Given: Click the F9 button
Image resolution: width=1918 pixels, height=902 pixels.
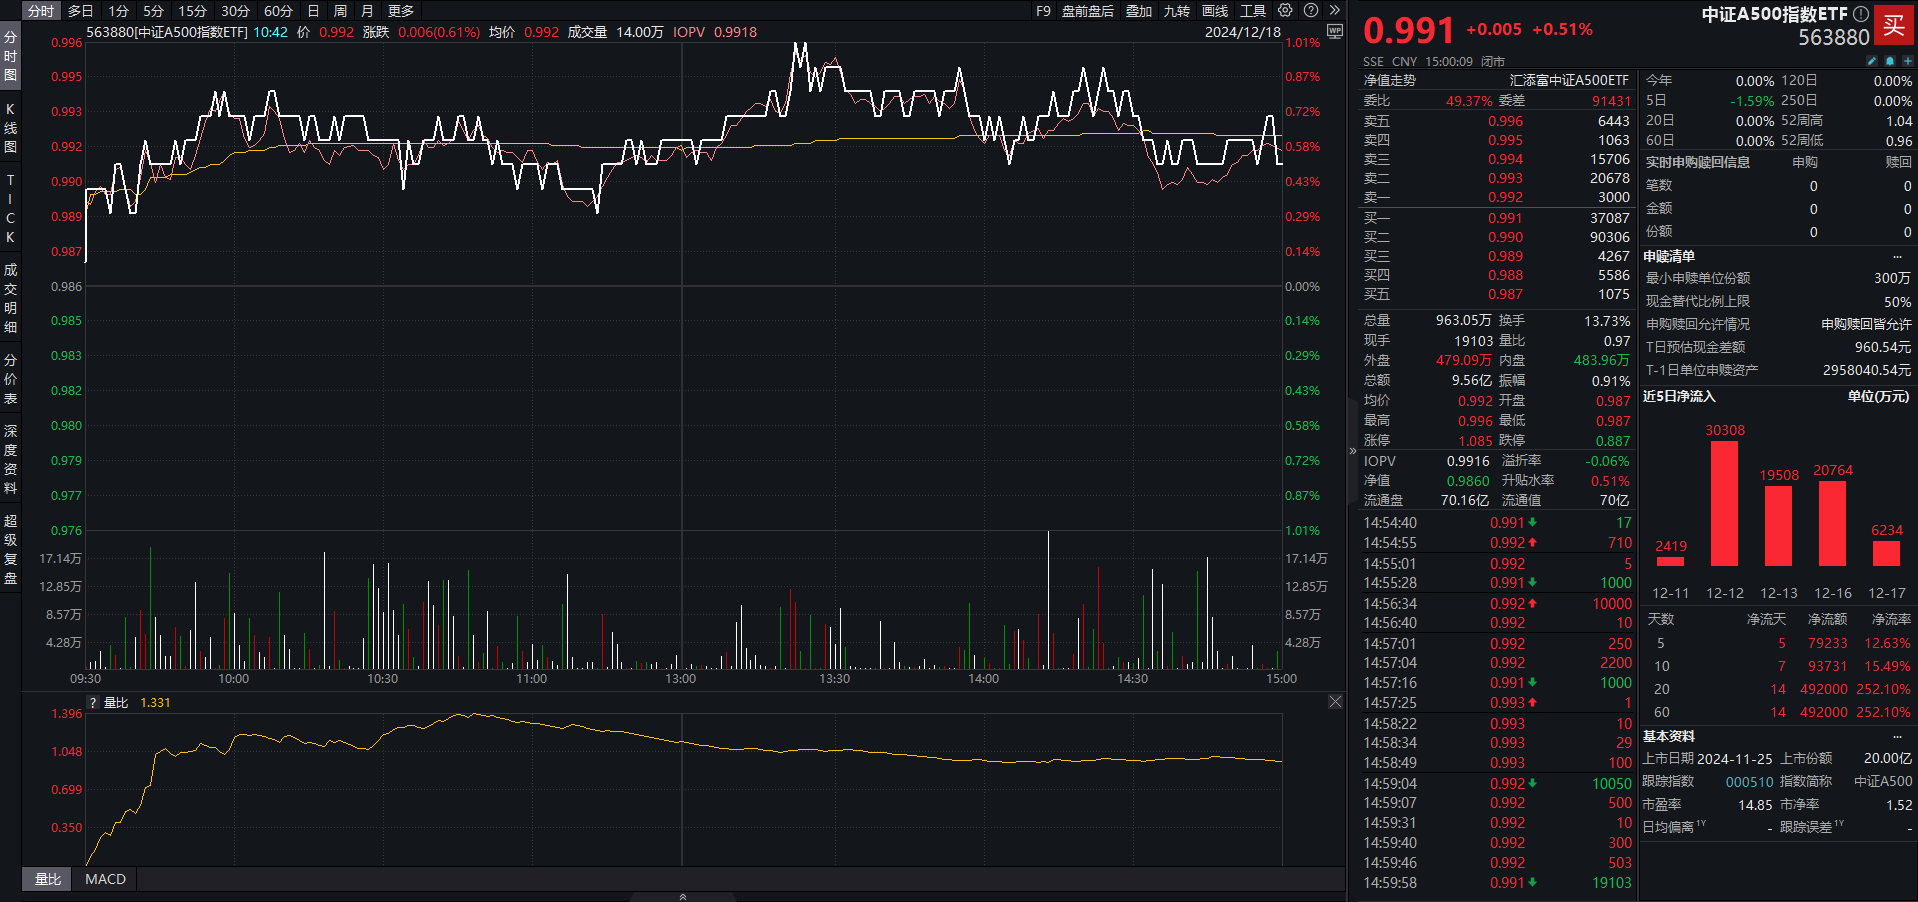Looking at the screenshot, I should point(1043,11).
